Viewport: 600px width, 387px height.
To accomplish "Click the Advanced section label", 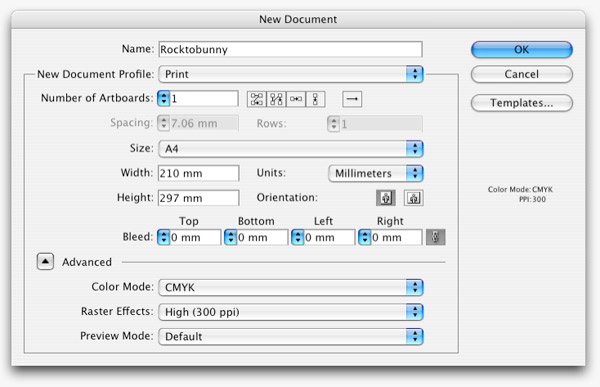I will pos(87,262).
